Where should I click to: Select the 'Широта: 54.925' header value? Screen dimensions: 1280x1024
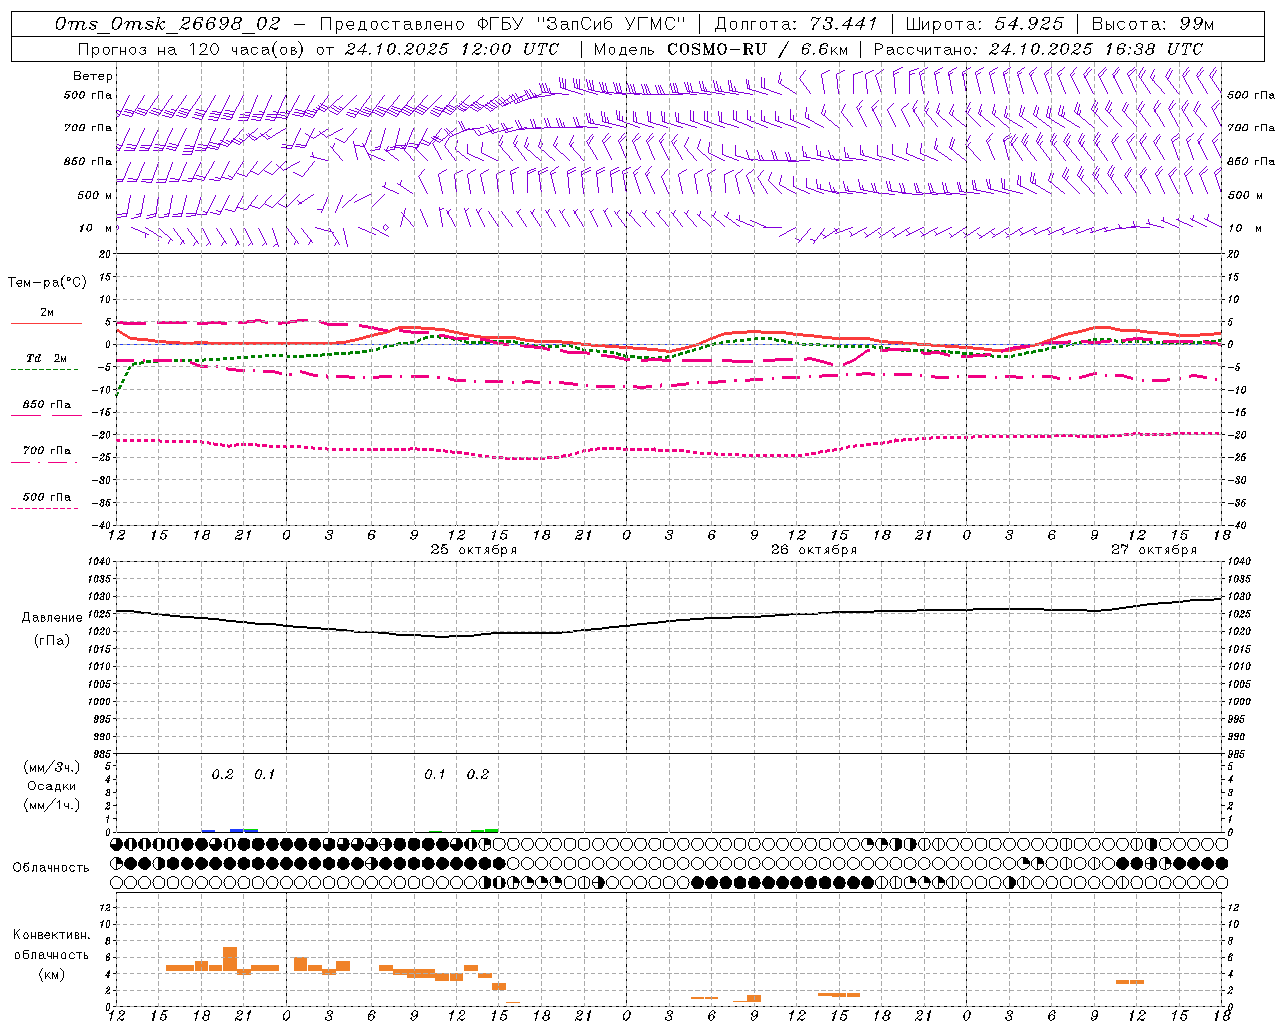pos(984,24)
